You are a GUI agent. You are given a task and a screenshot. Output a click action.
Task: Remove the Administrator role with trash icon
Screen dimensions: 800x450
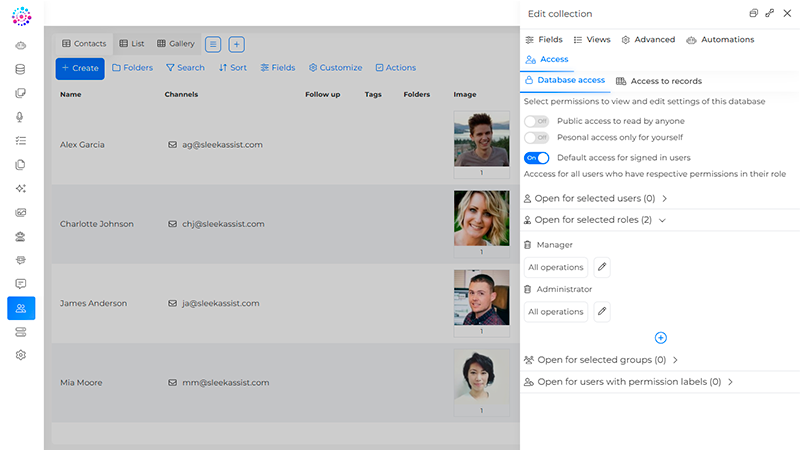528,290
